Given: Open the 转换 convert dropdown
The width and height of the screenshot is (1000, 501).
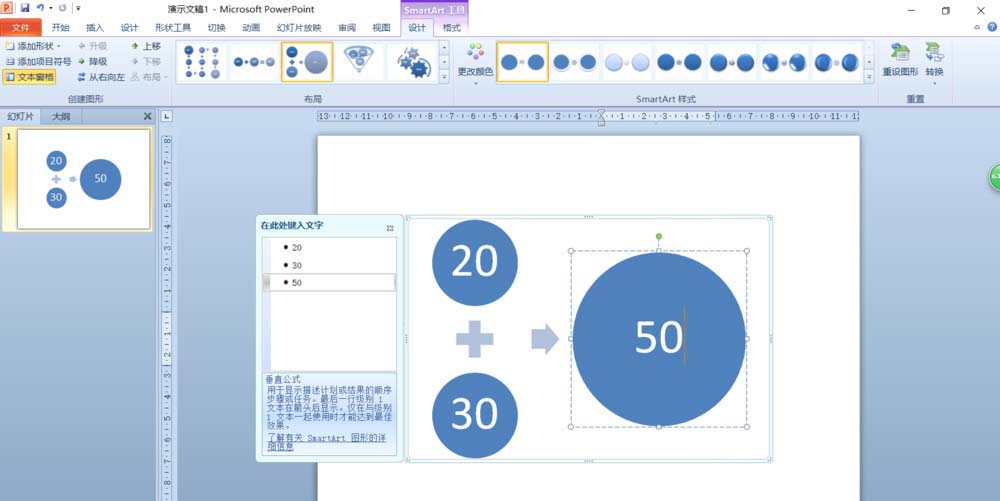Looking at the screenshot, I should tap(934, 64).
